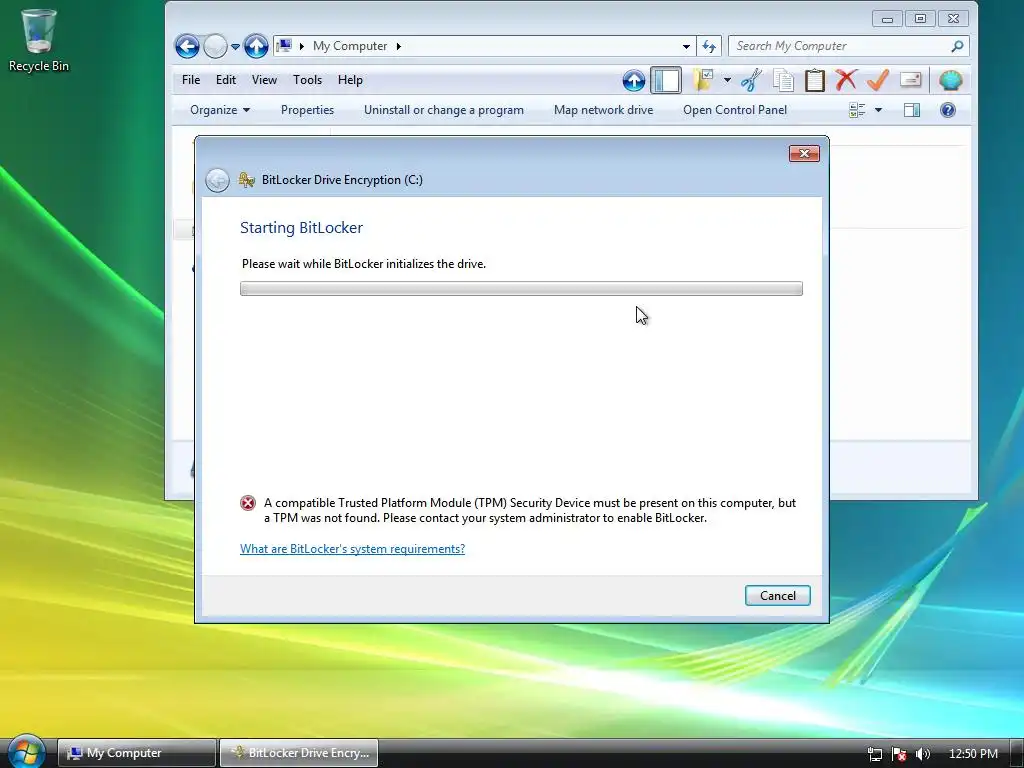The height and width of the screenshot is (768, 1024).
Task: Open What are BitLocker's system requirements link
Action: click(x=353, y=549)
